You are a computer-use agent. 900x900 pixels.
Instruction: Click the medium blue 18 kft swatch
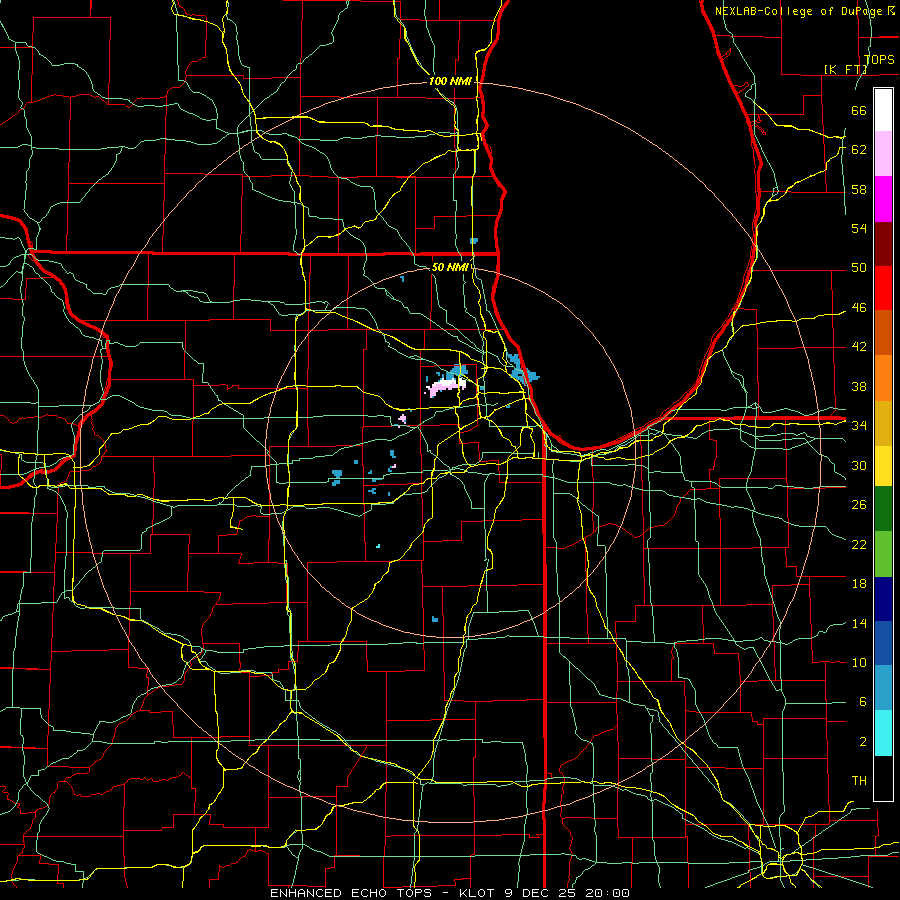pyautogui.click(x=883, y=643)
